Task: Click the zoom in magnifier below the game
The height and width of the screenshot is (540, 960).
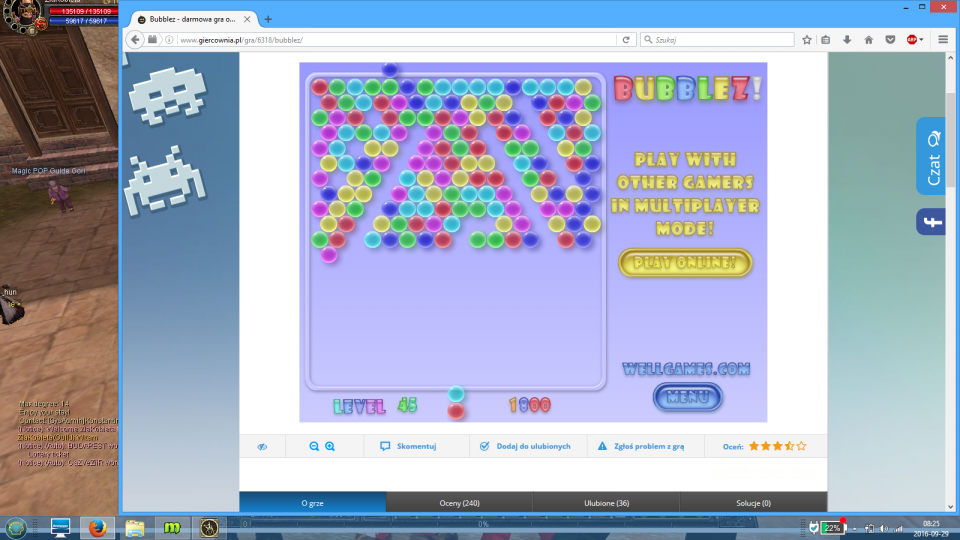Action: (330, 446)
